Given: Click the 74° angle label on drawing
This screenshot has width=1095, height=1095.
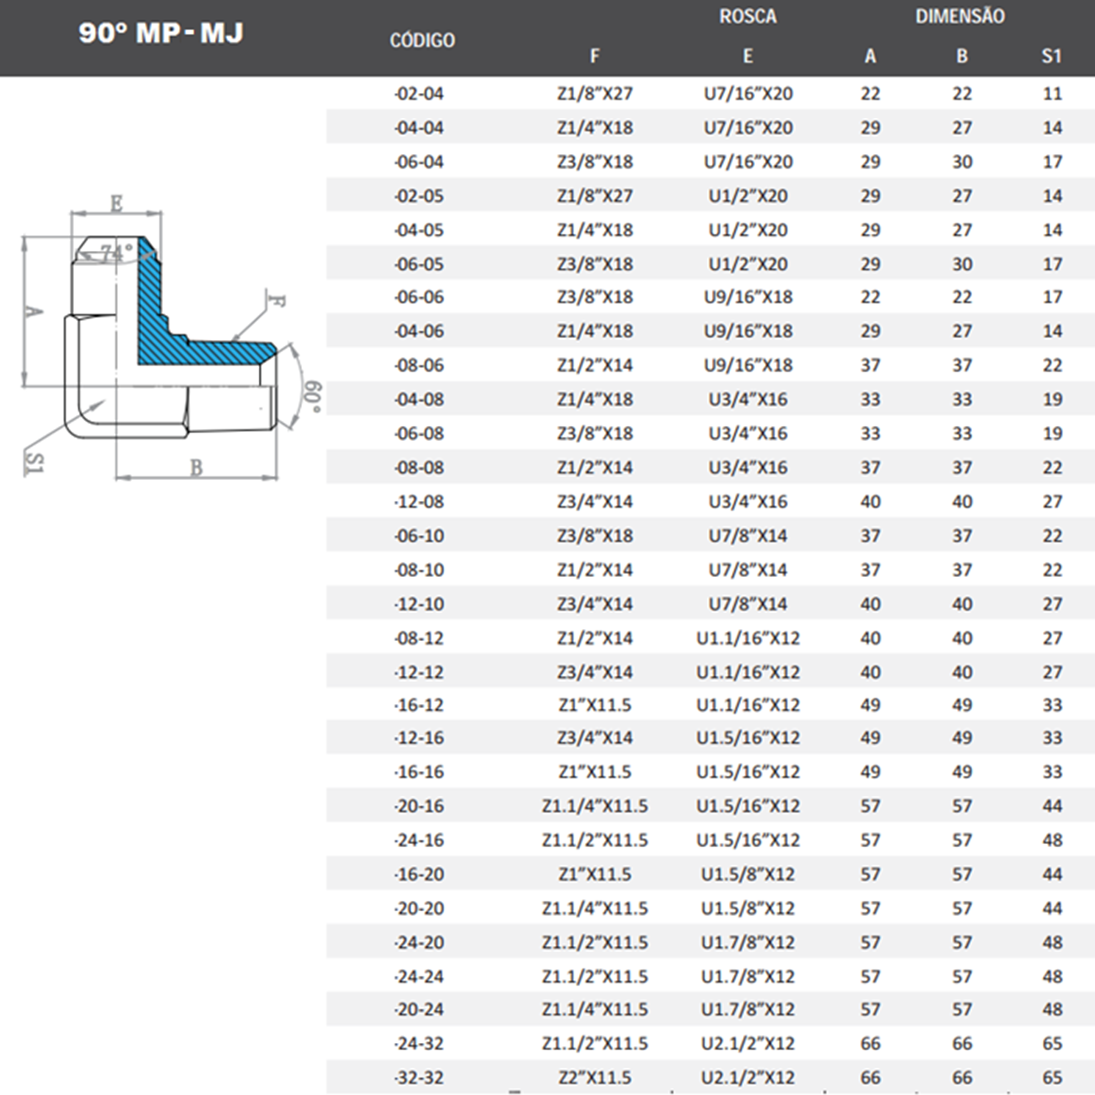Looking at the screenshot, I should 116,254.
